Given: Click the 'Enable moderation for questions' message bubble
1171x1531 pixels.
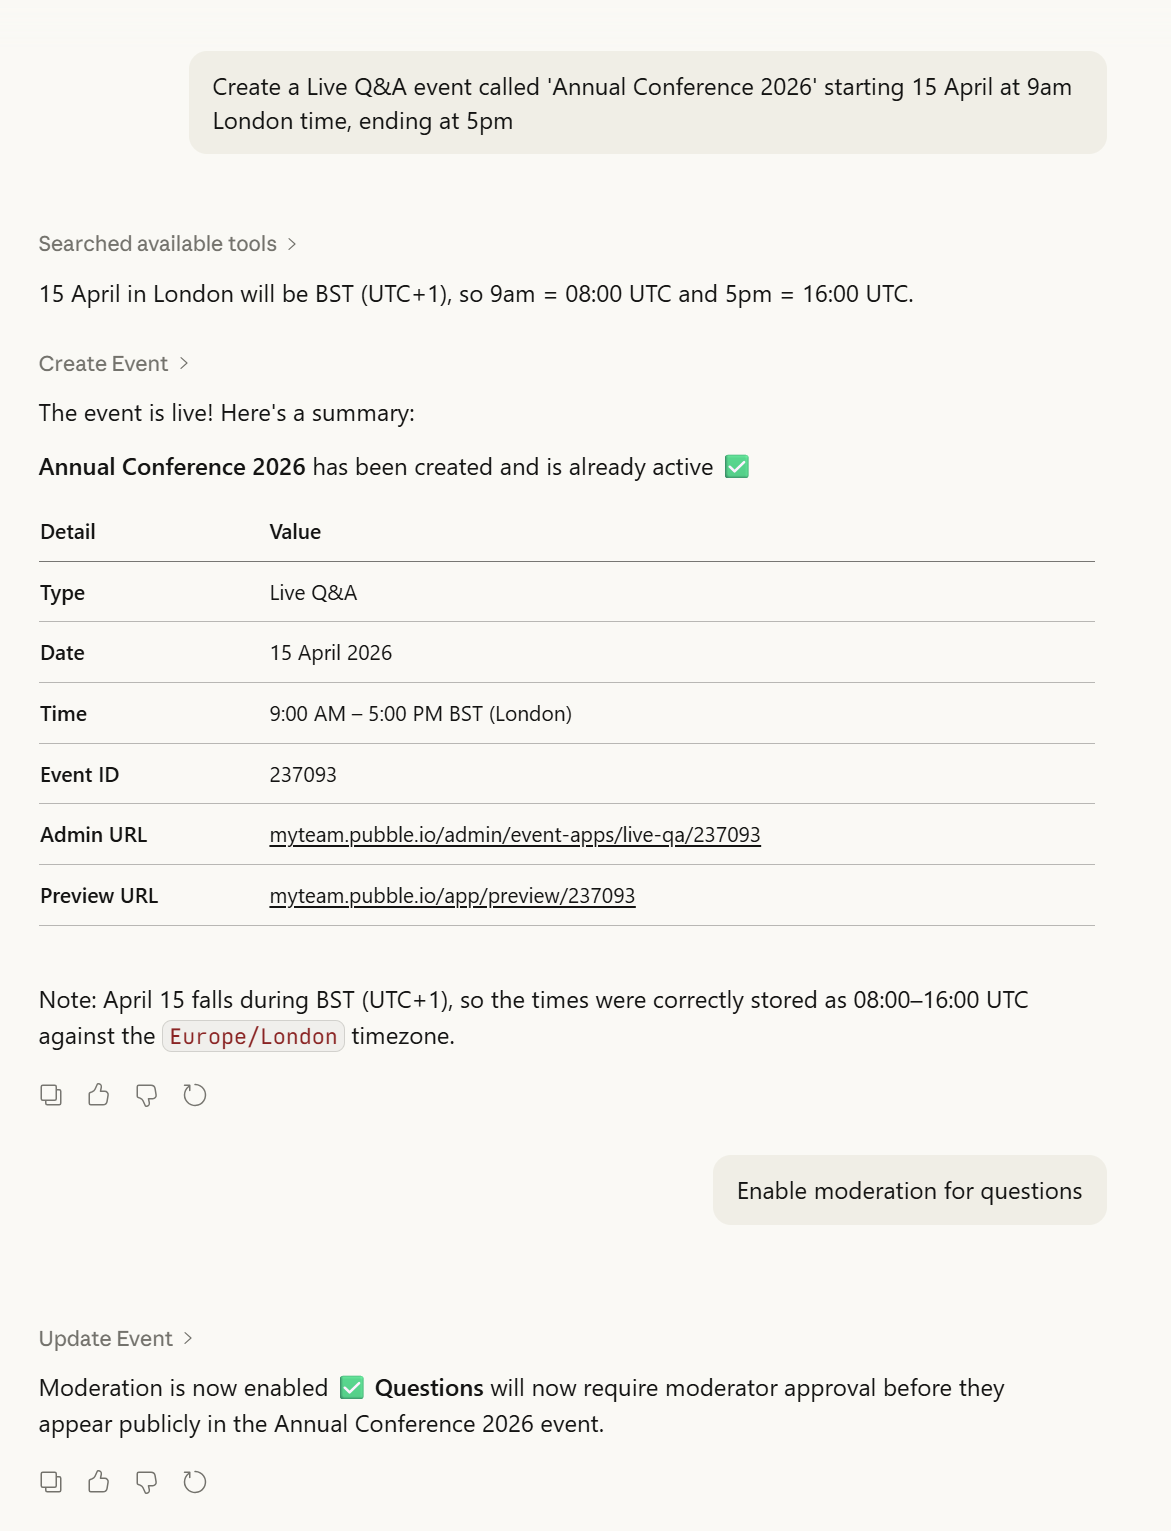Looking at the screenshot, I should coord(909,1191).
